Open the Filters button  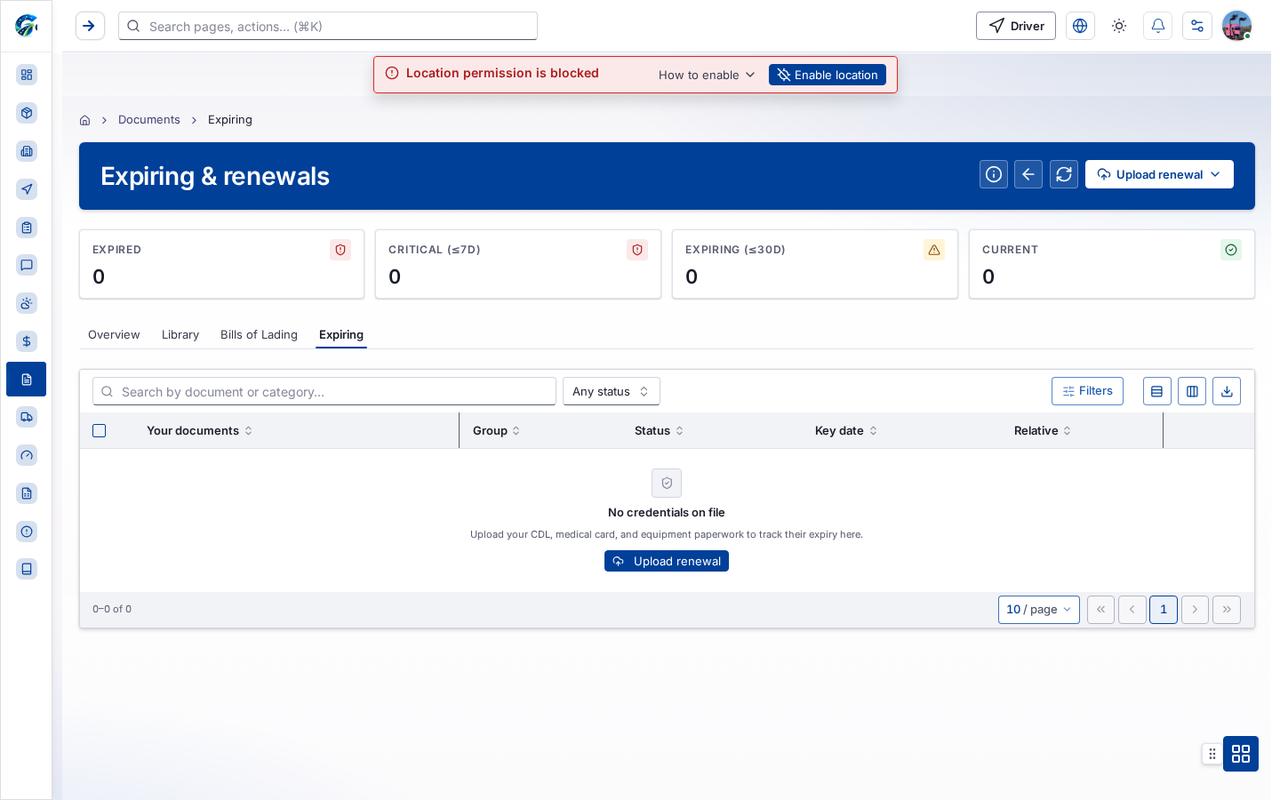pyautogui.click(x=1087, y=391)
